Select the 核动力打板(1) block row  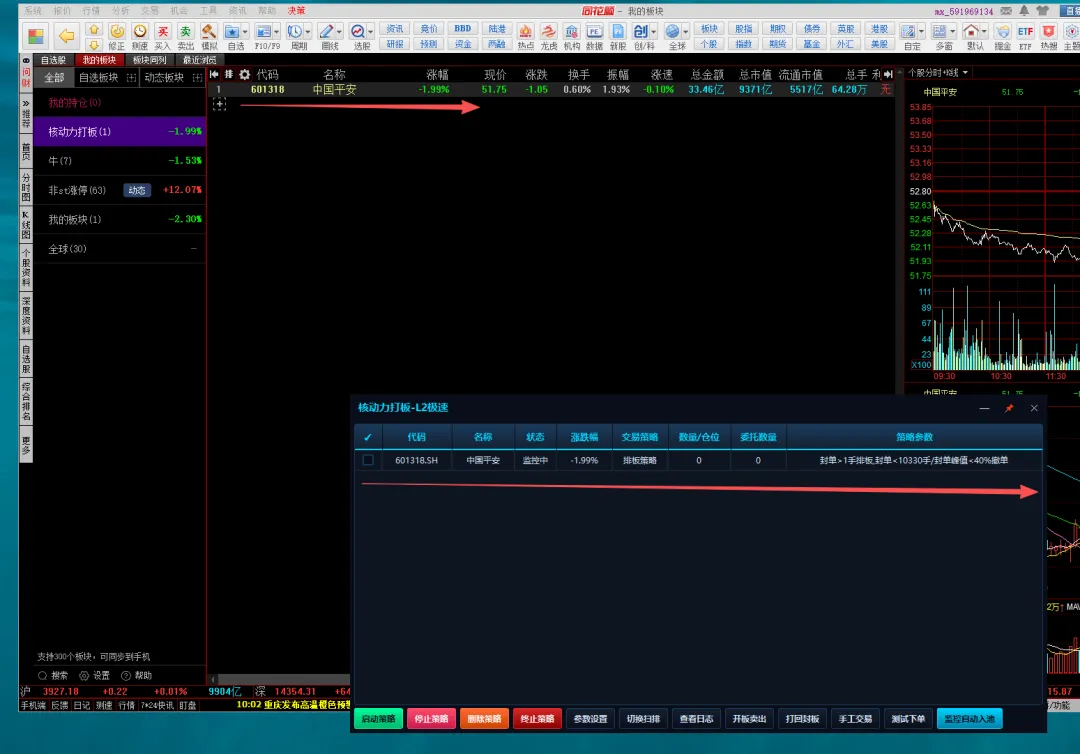pyautogui.click(x=120, y=132)
